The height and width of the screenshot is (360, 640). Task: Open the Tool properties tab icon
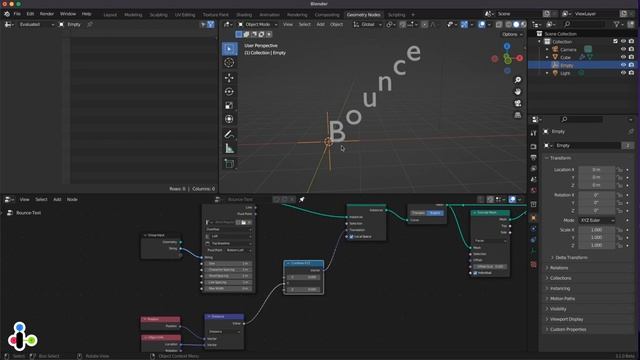click(x=533, y=133)
